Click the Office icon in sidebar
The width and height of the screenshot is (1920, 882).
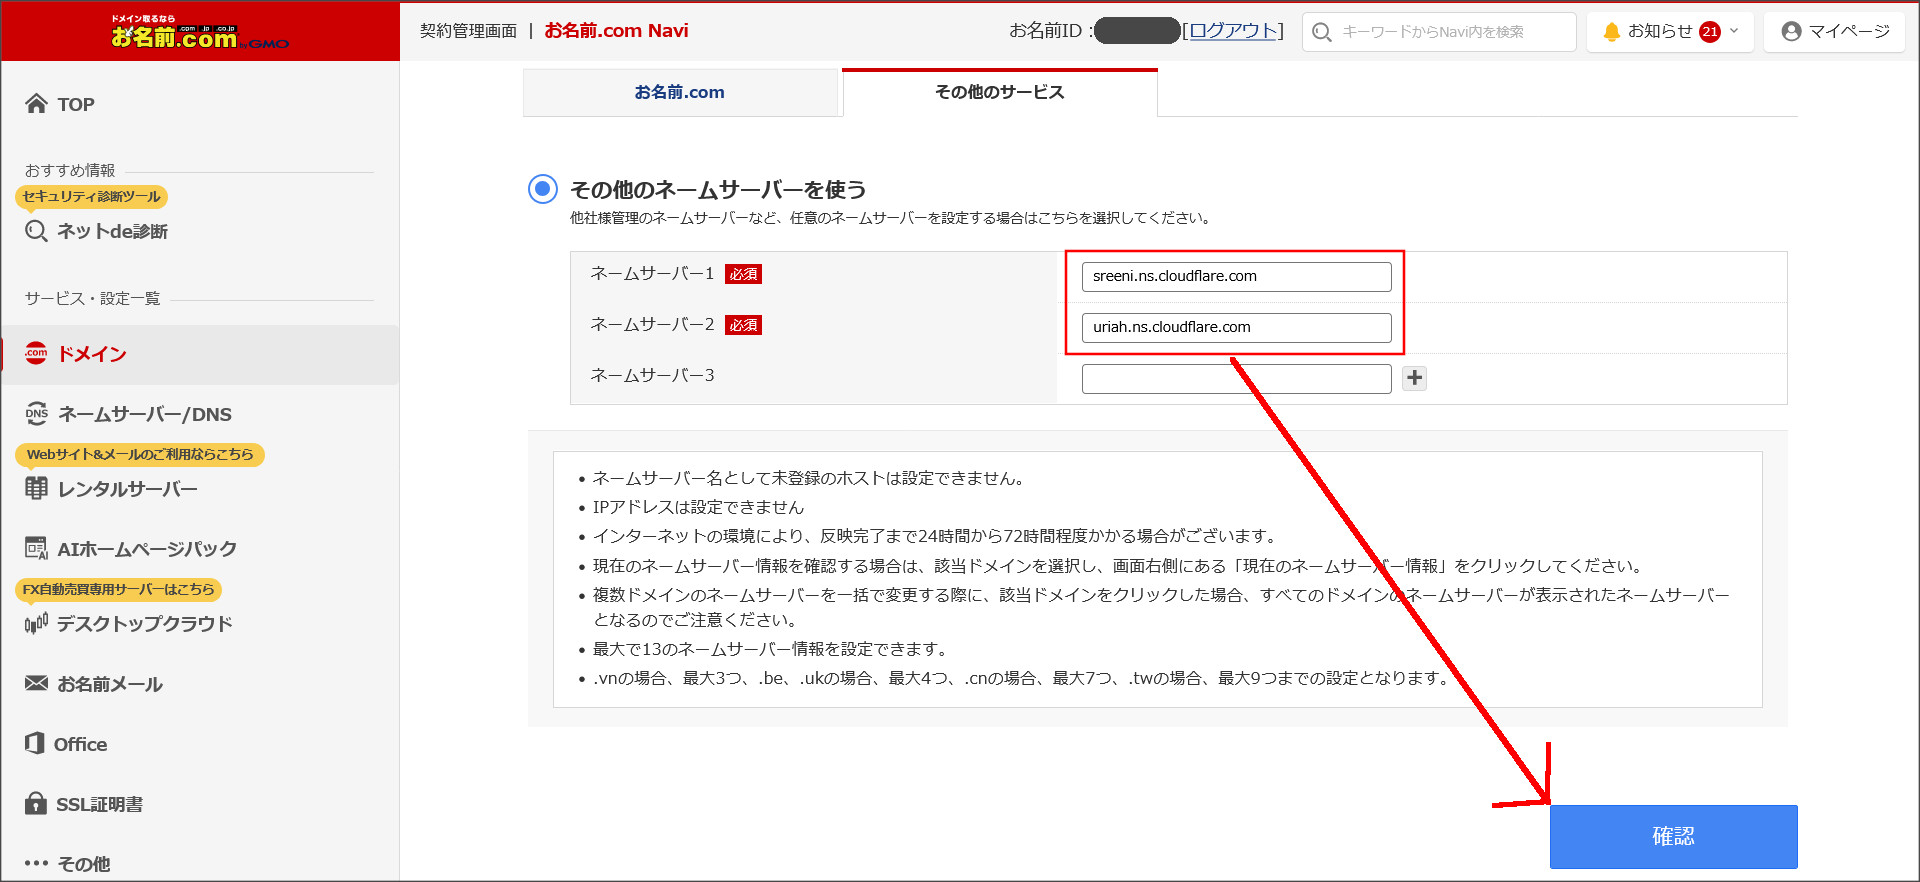[35, 743]
